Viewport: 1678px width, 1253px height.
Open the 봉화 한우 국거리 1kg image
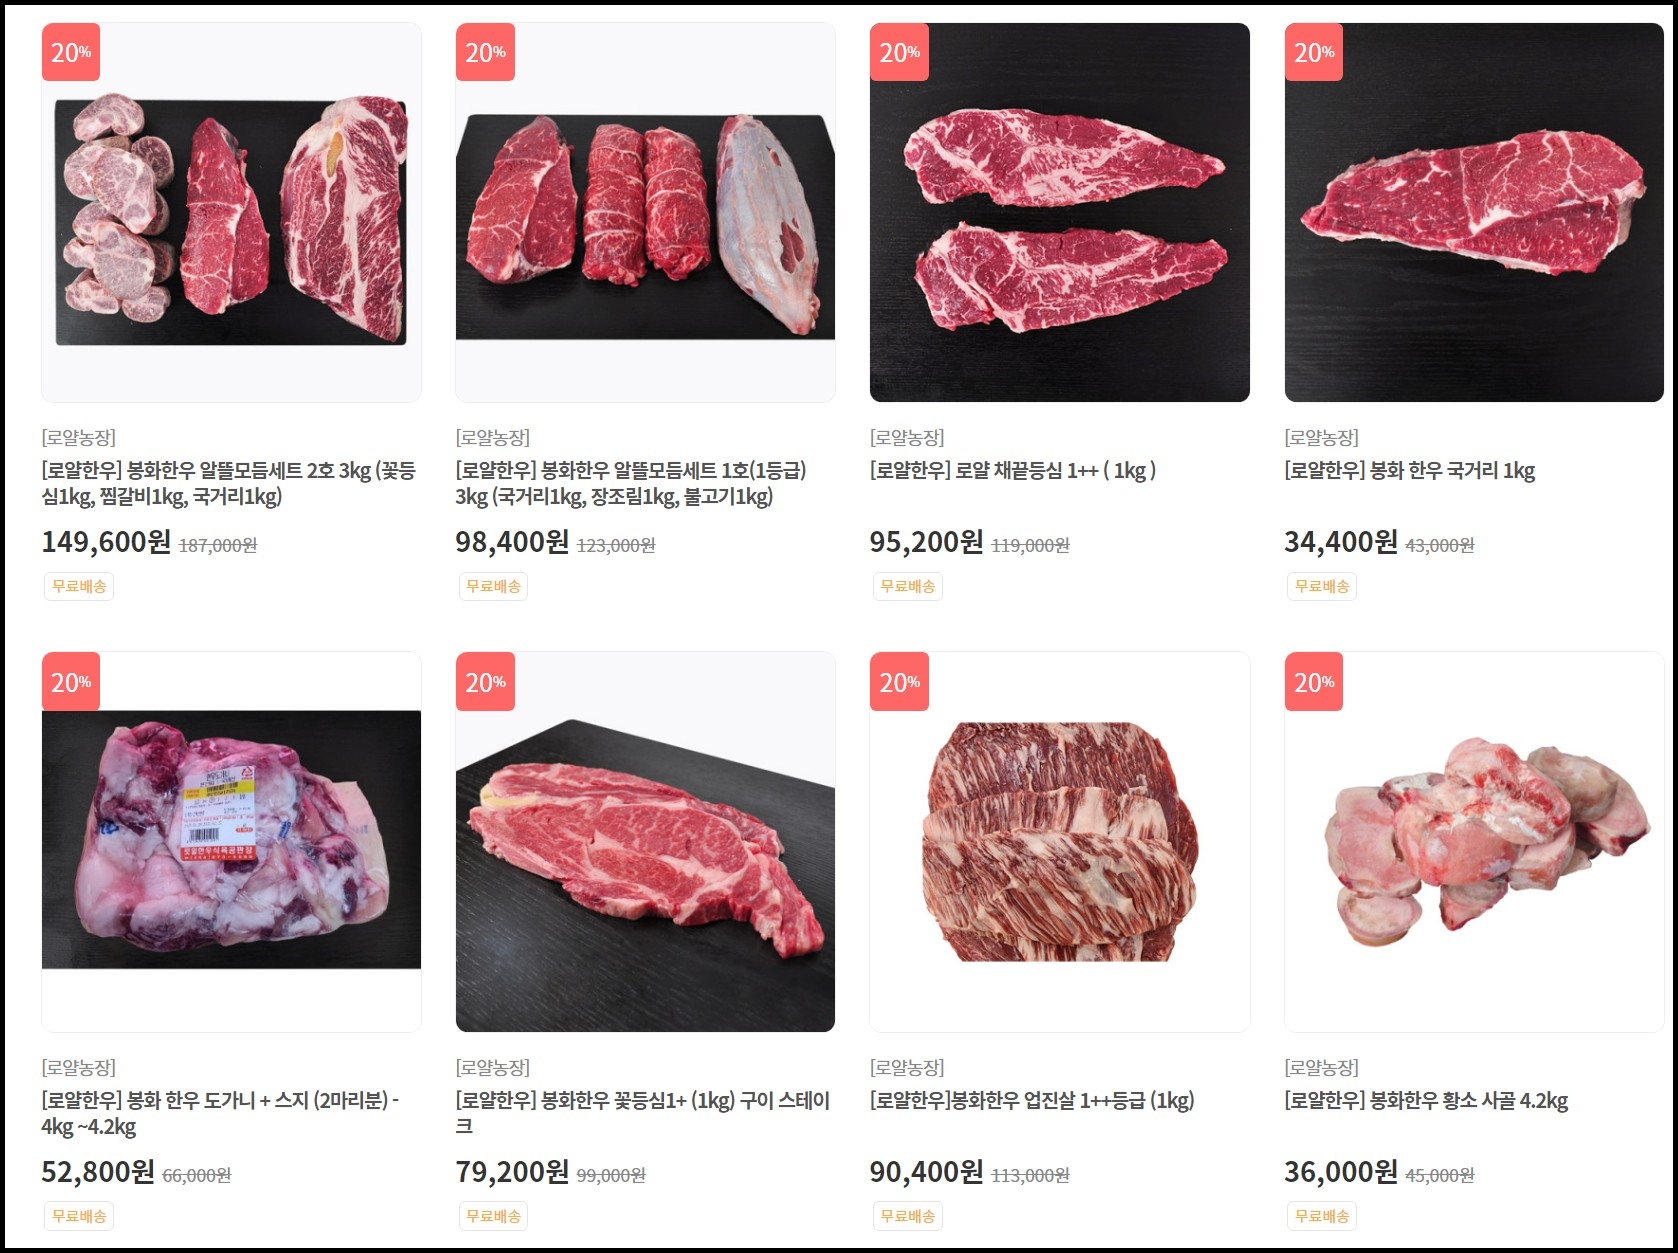(1474, 212)
